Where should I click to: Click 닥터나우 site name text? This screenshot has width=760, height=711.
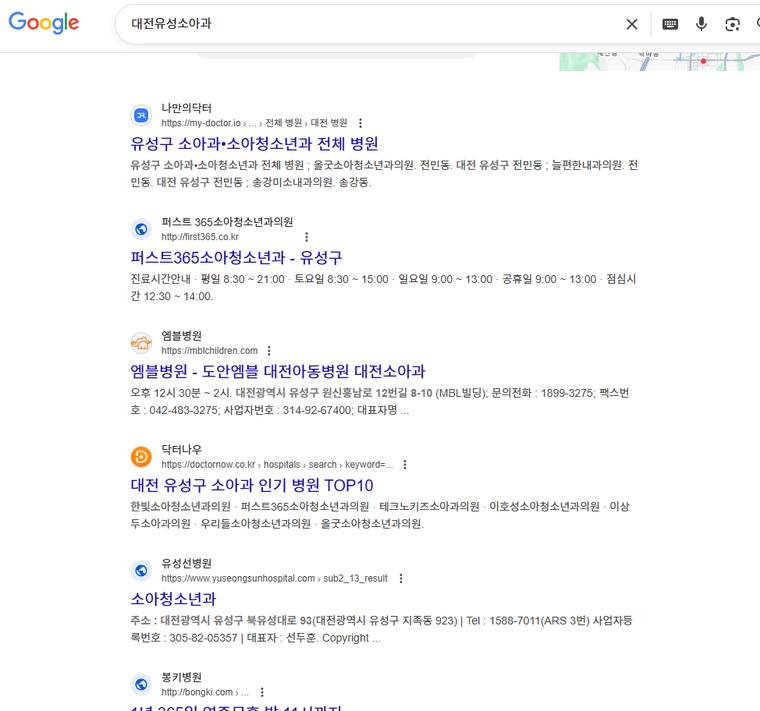(181, 450)
